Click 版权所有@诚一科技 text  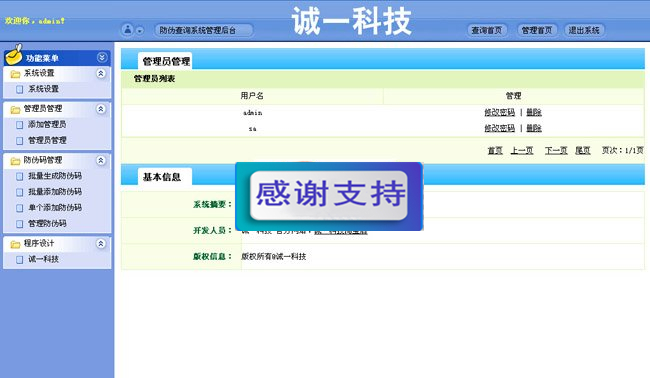(274, 257)
